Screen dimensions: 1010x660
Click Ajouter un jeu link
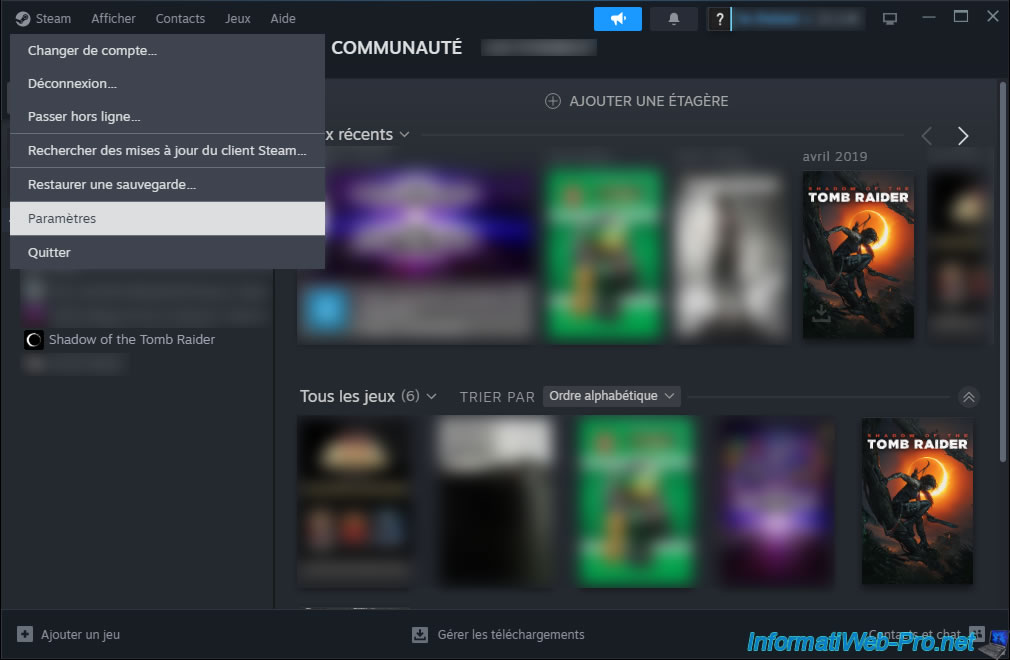coord(80,634)
